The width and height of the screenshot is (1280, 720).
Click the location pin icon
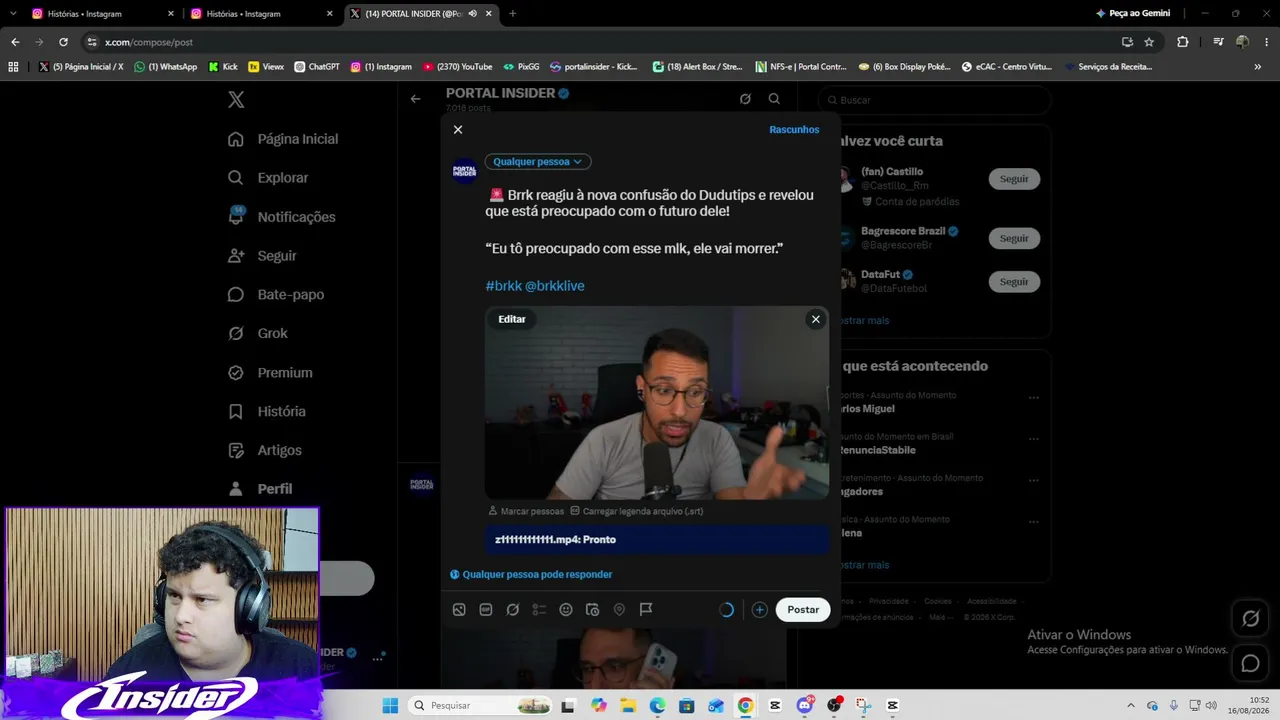click(x=619, y=610)
